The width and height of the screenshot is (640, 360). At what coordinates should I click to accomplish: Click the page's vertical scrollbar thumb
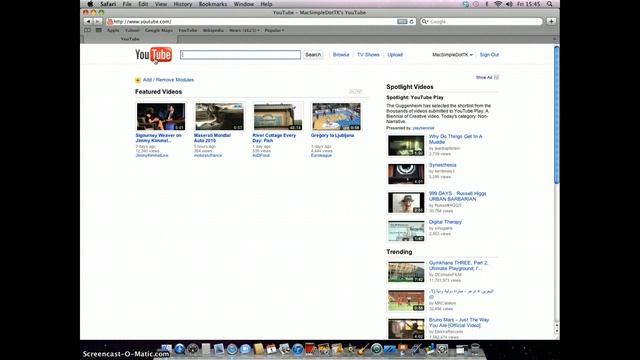(556, 114)
